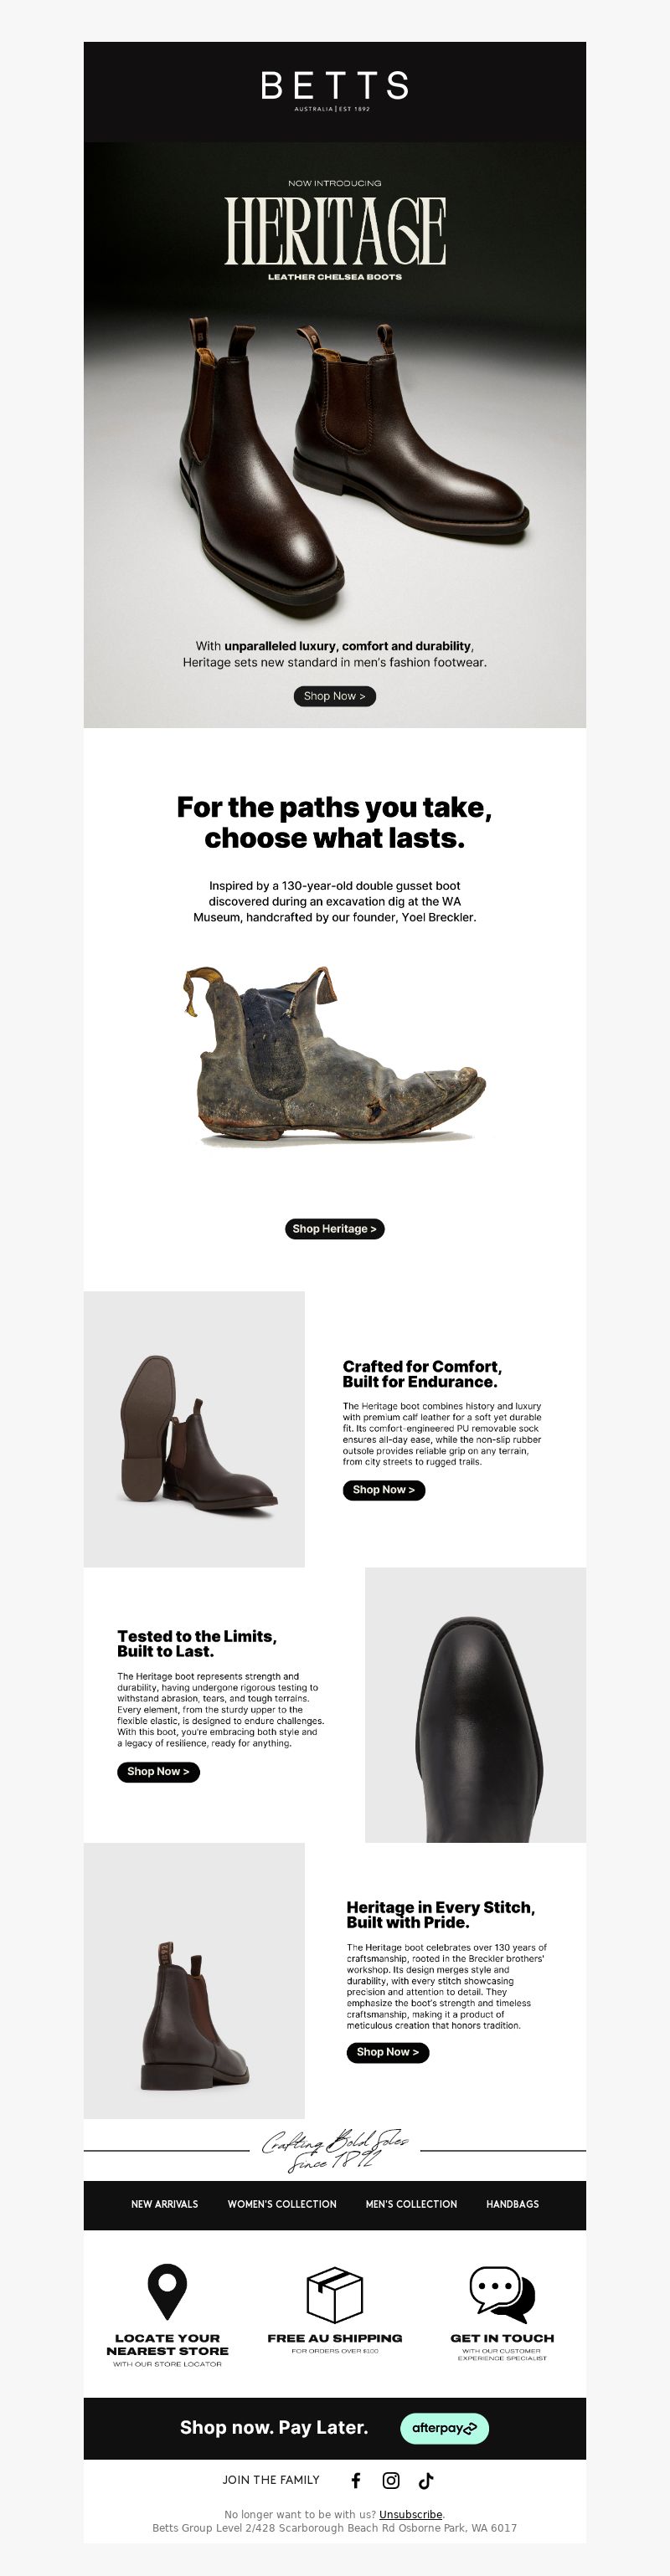Click the Shop Heritage button

coord(334,1229)
